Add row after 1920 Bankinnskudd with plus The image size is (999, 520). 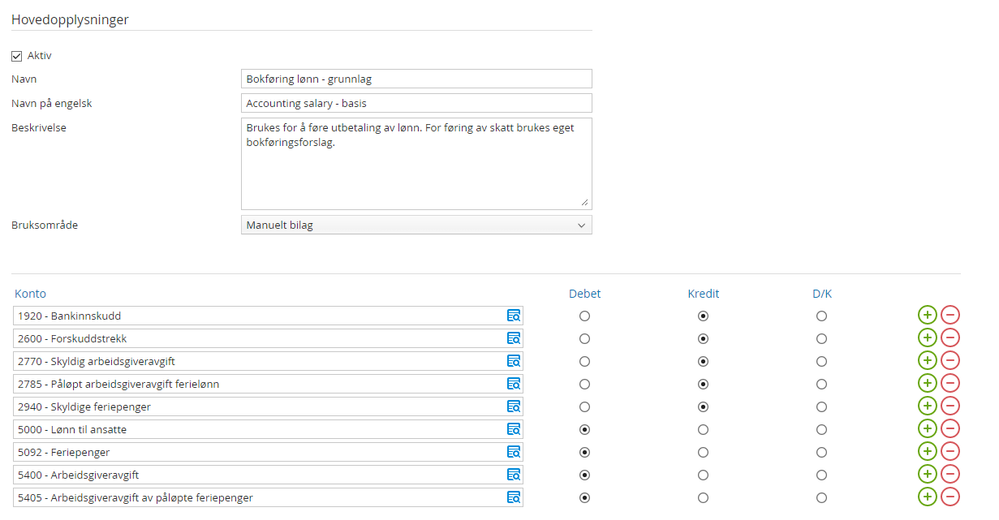[927, 316]
